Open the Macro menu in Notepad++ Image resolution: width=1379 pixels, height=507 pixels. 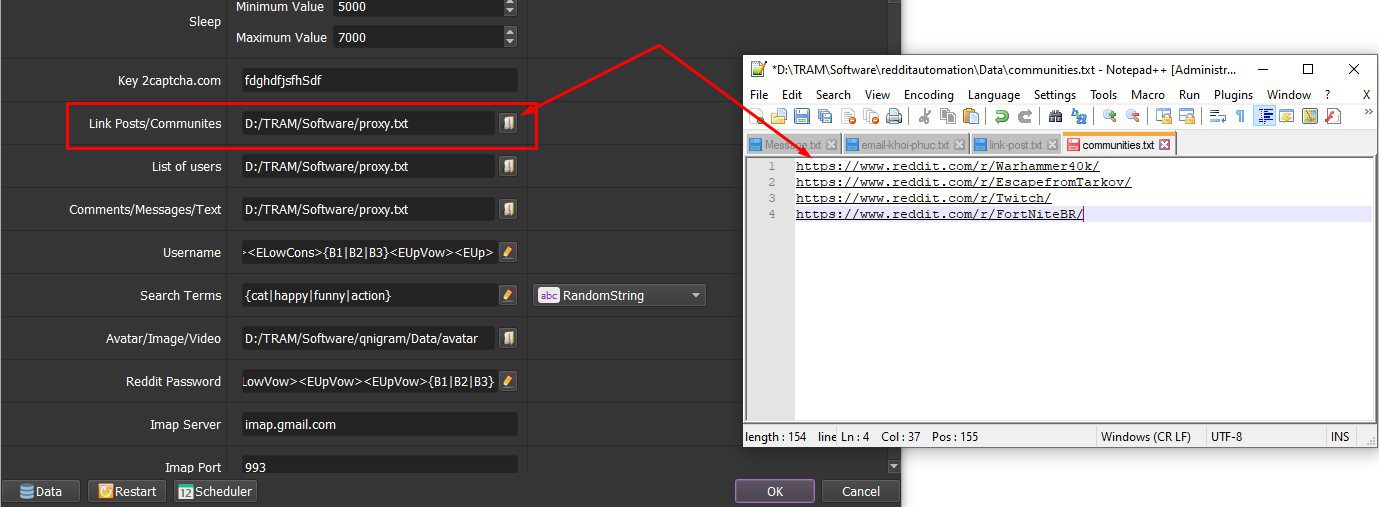pos(1148,94)
